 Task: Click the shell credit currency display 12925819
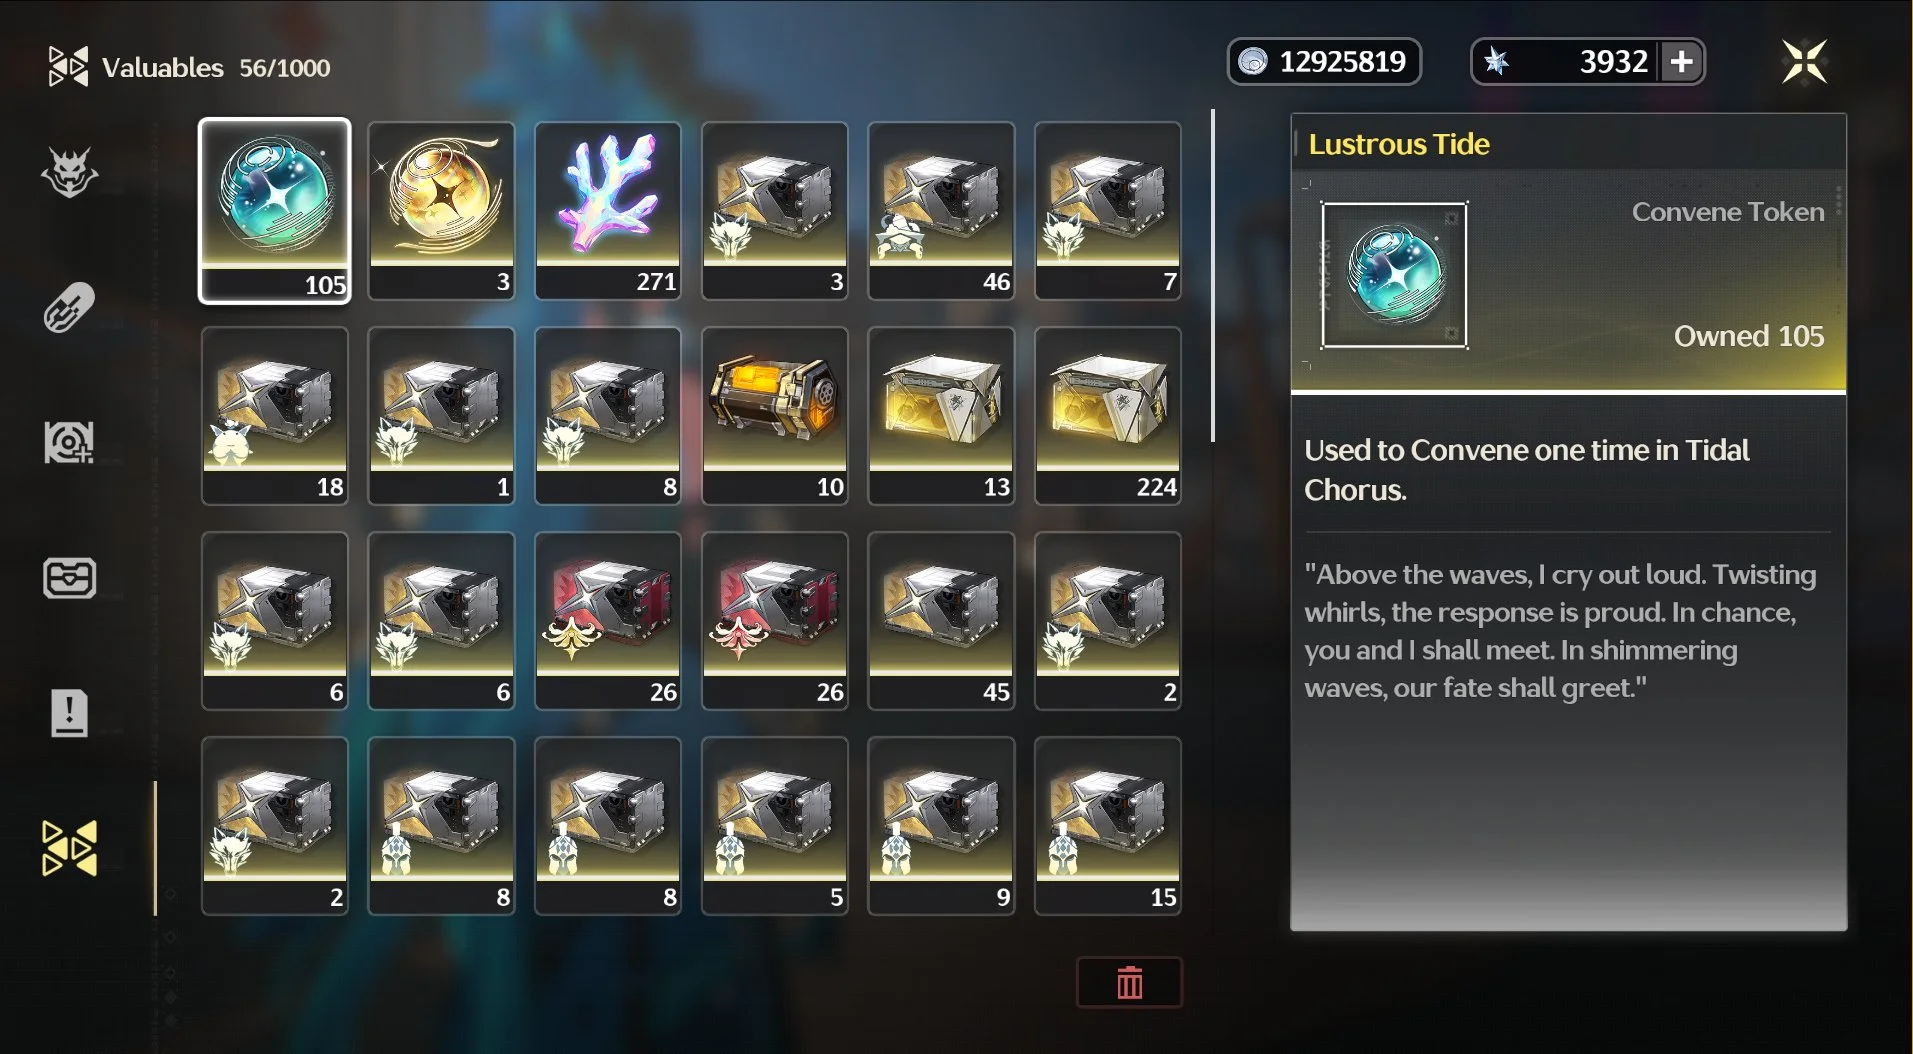(x=1324, y=62)
